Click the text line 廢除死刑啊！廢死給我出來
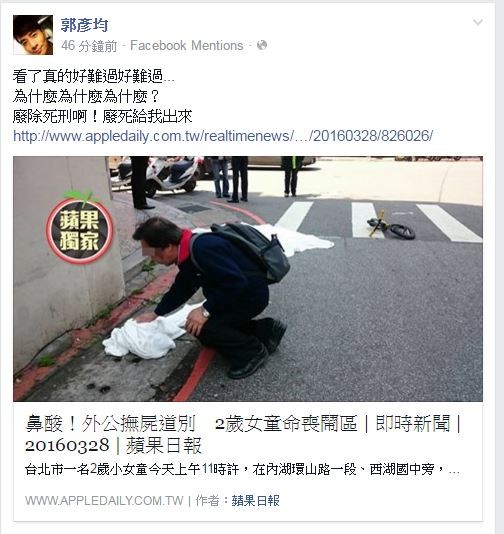Viewport: 504px width, 534px height. coord(103,117)
